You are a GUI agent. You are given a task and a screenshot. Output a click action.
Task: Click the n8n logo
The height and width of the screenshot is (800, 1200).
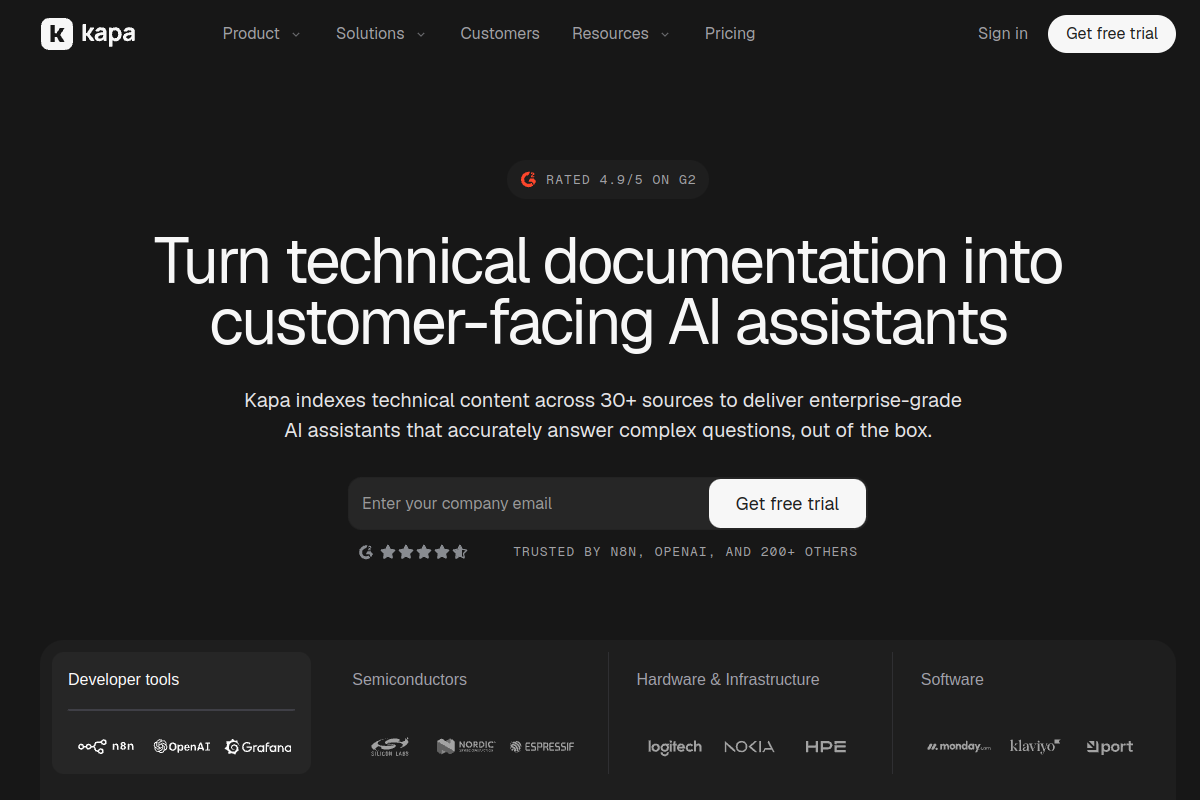(x=106, y=747)
